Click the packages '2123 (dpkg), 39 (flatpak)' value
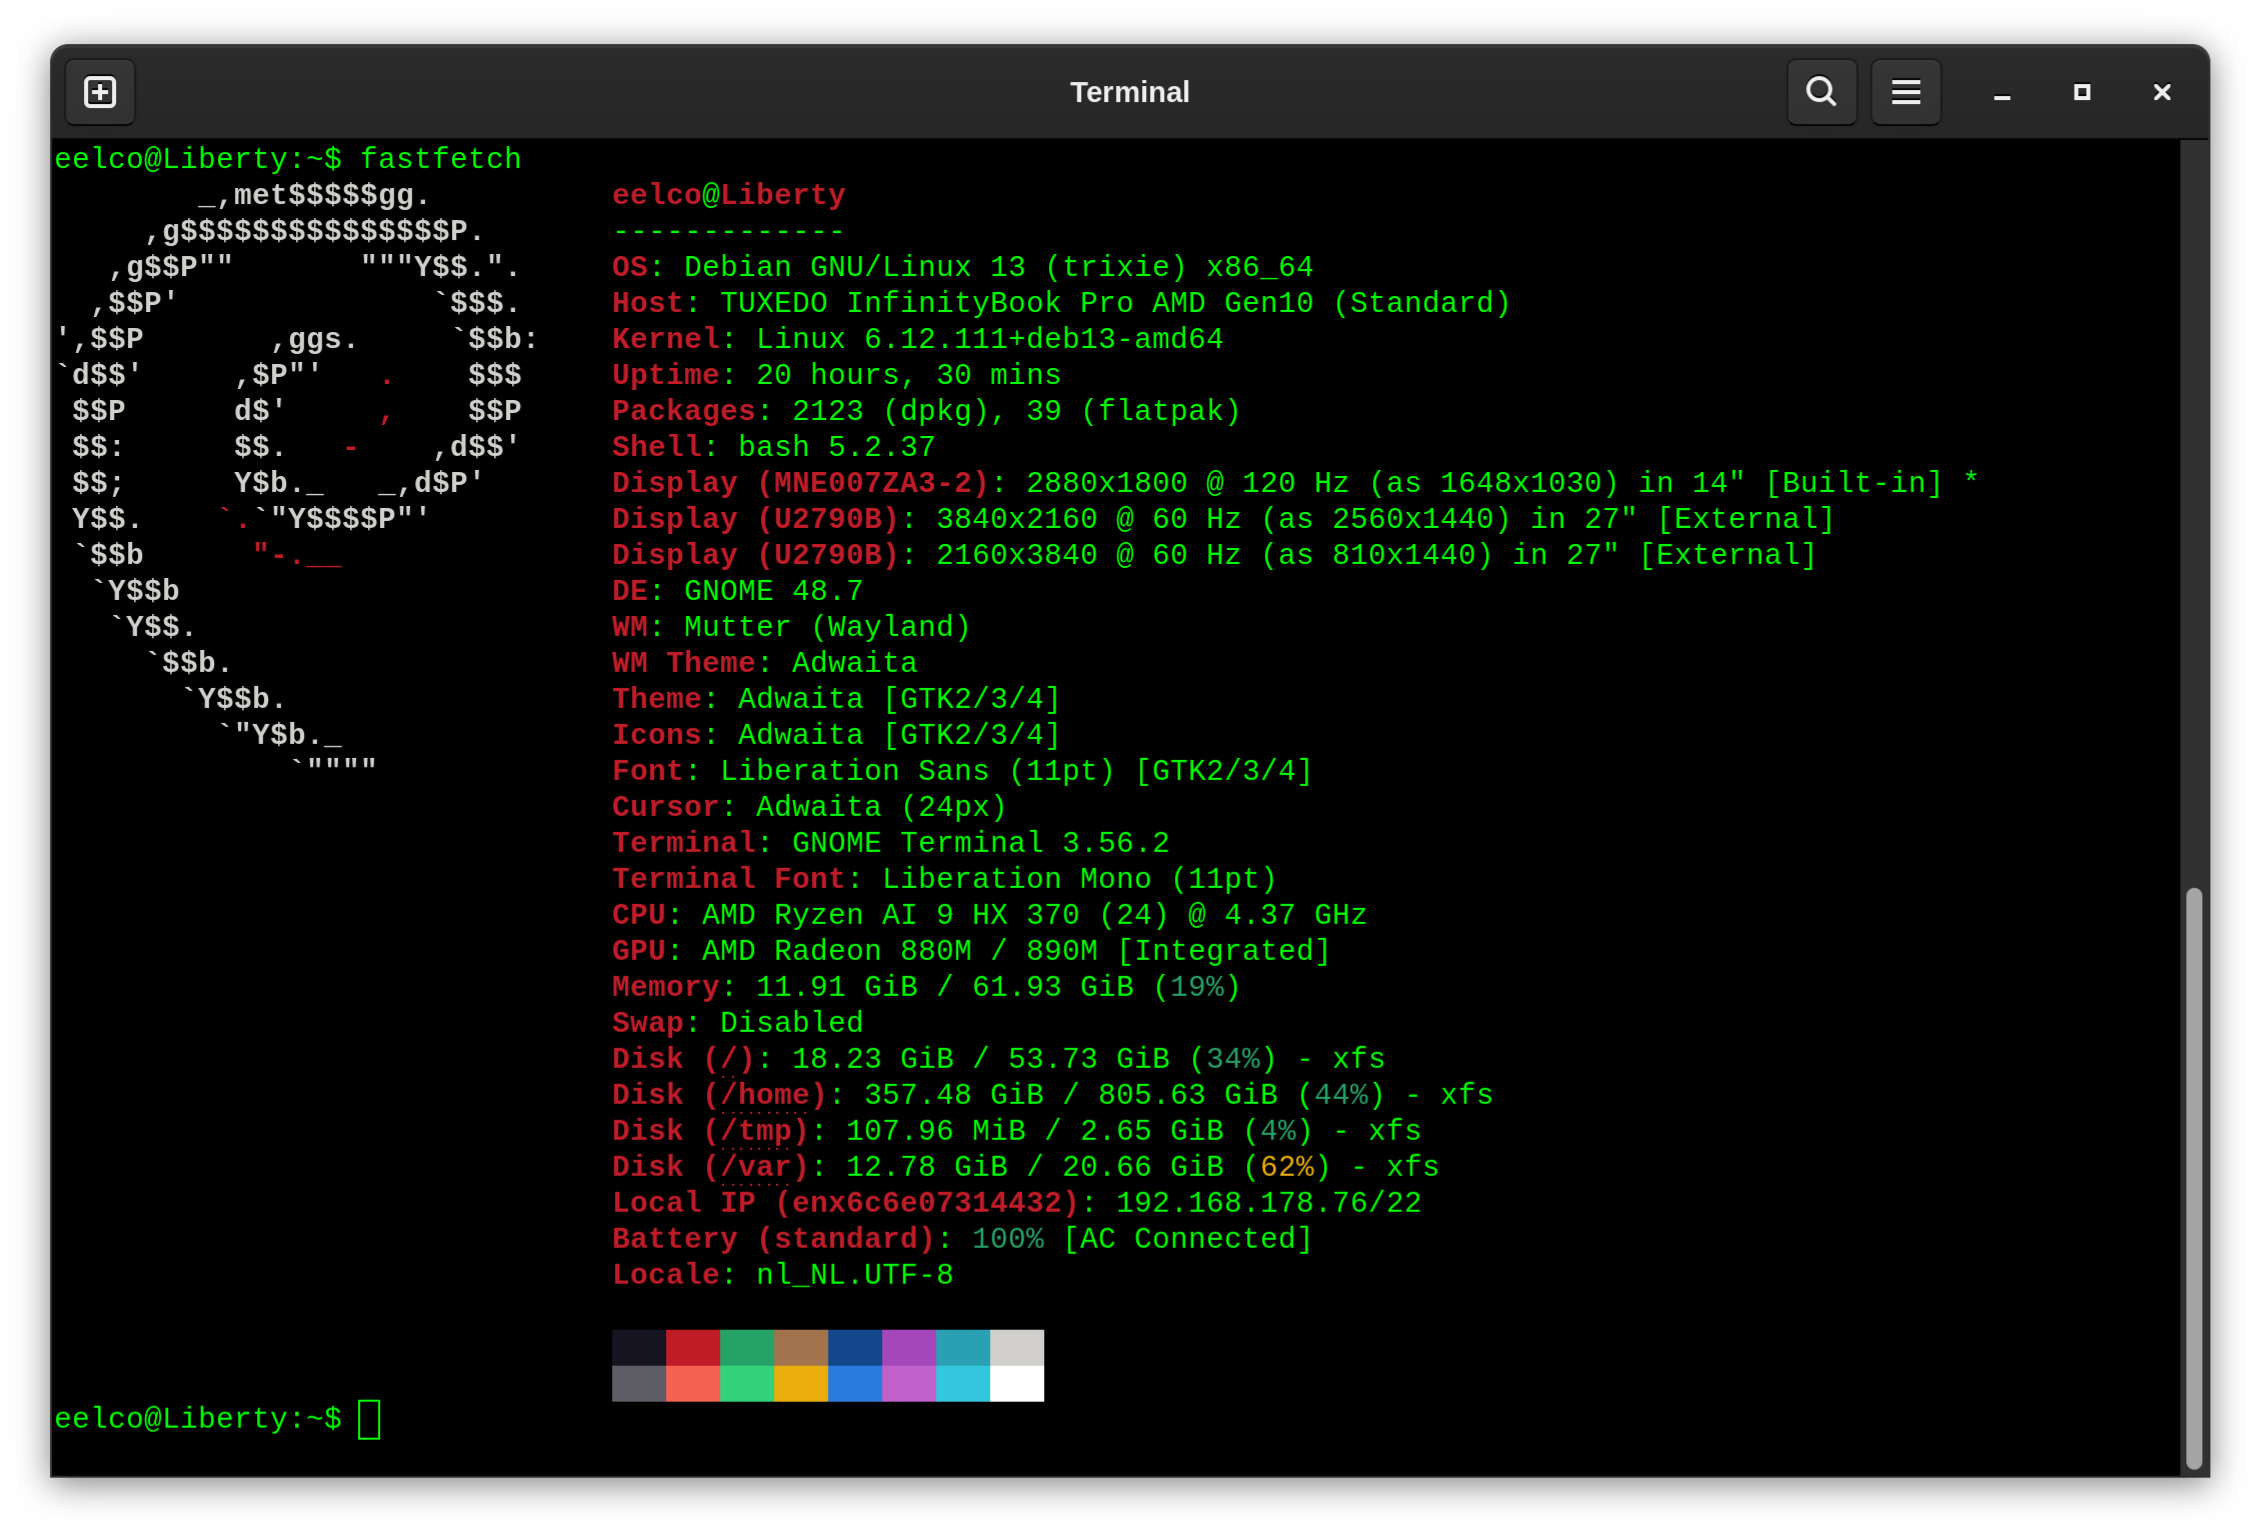Image resolution: width=2260 pixels, height=1534 pixels. (1016, 411)
